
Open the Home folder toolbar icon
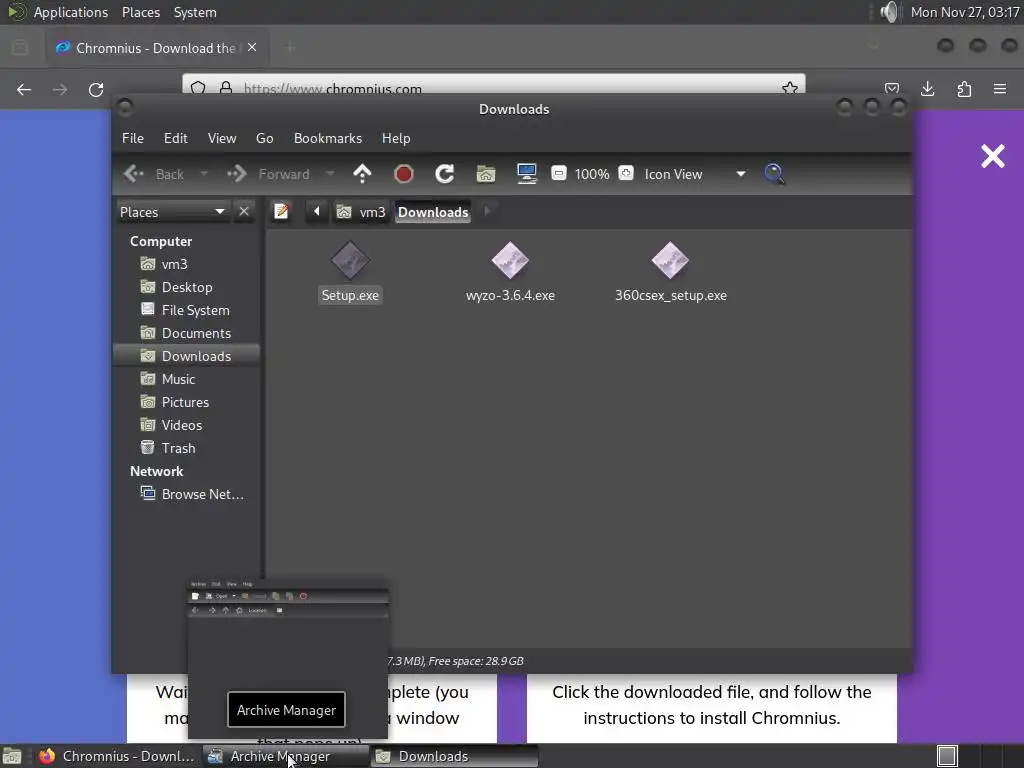tap(486, 174)
